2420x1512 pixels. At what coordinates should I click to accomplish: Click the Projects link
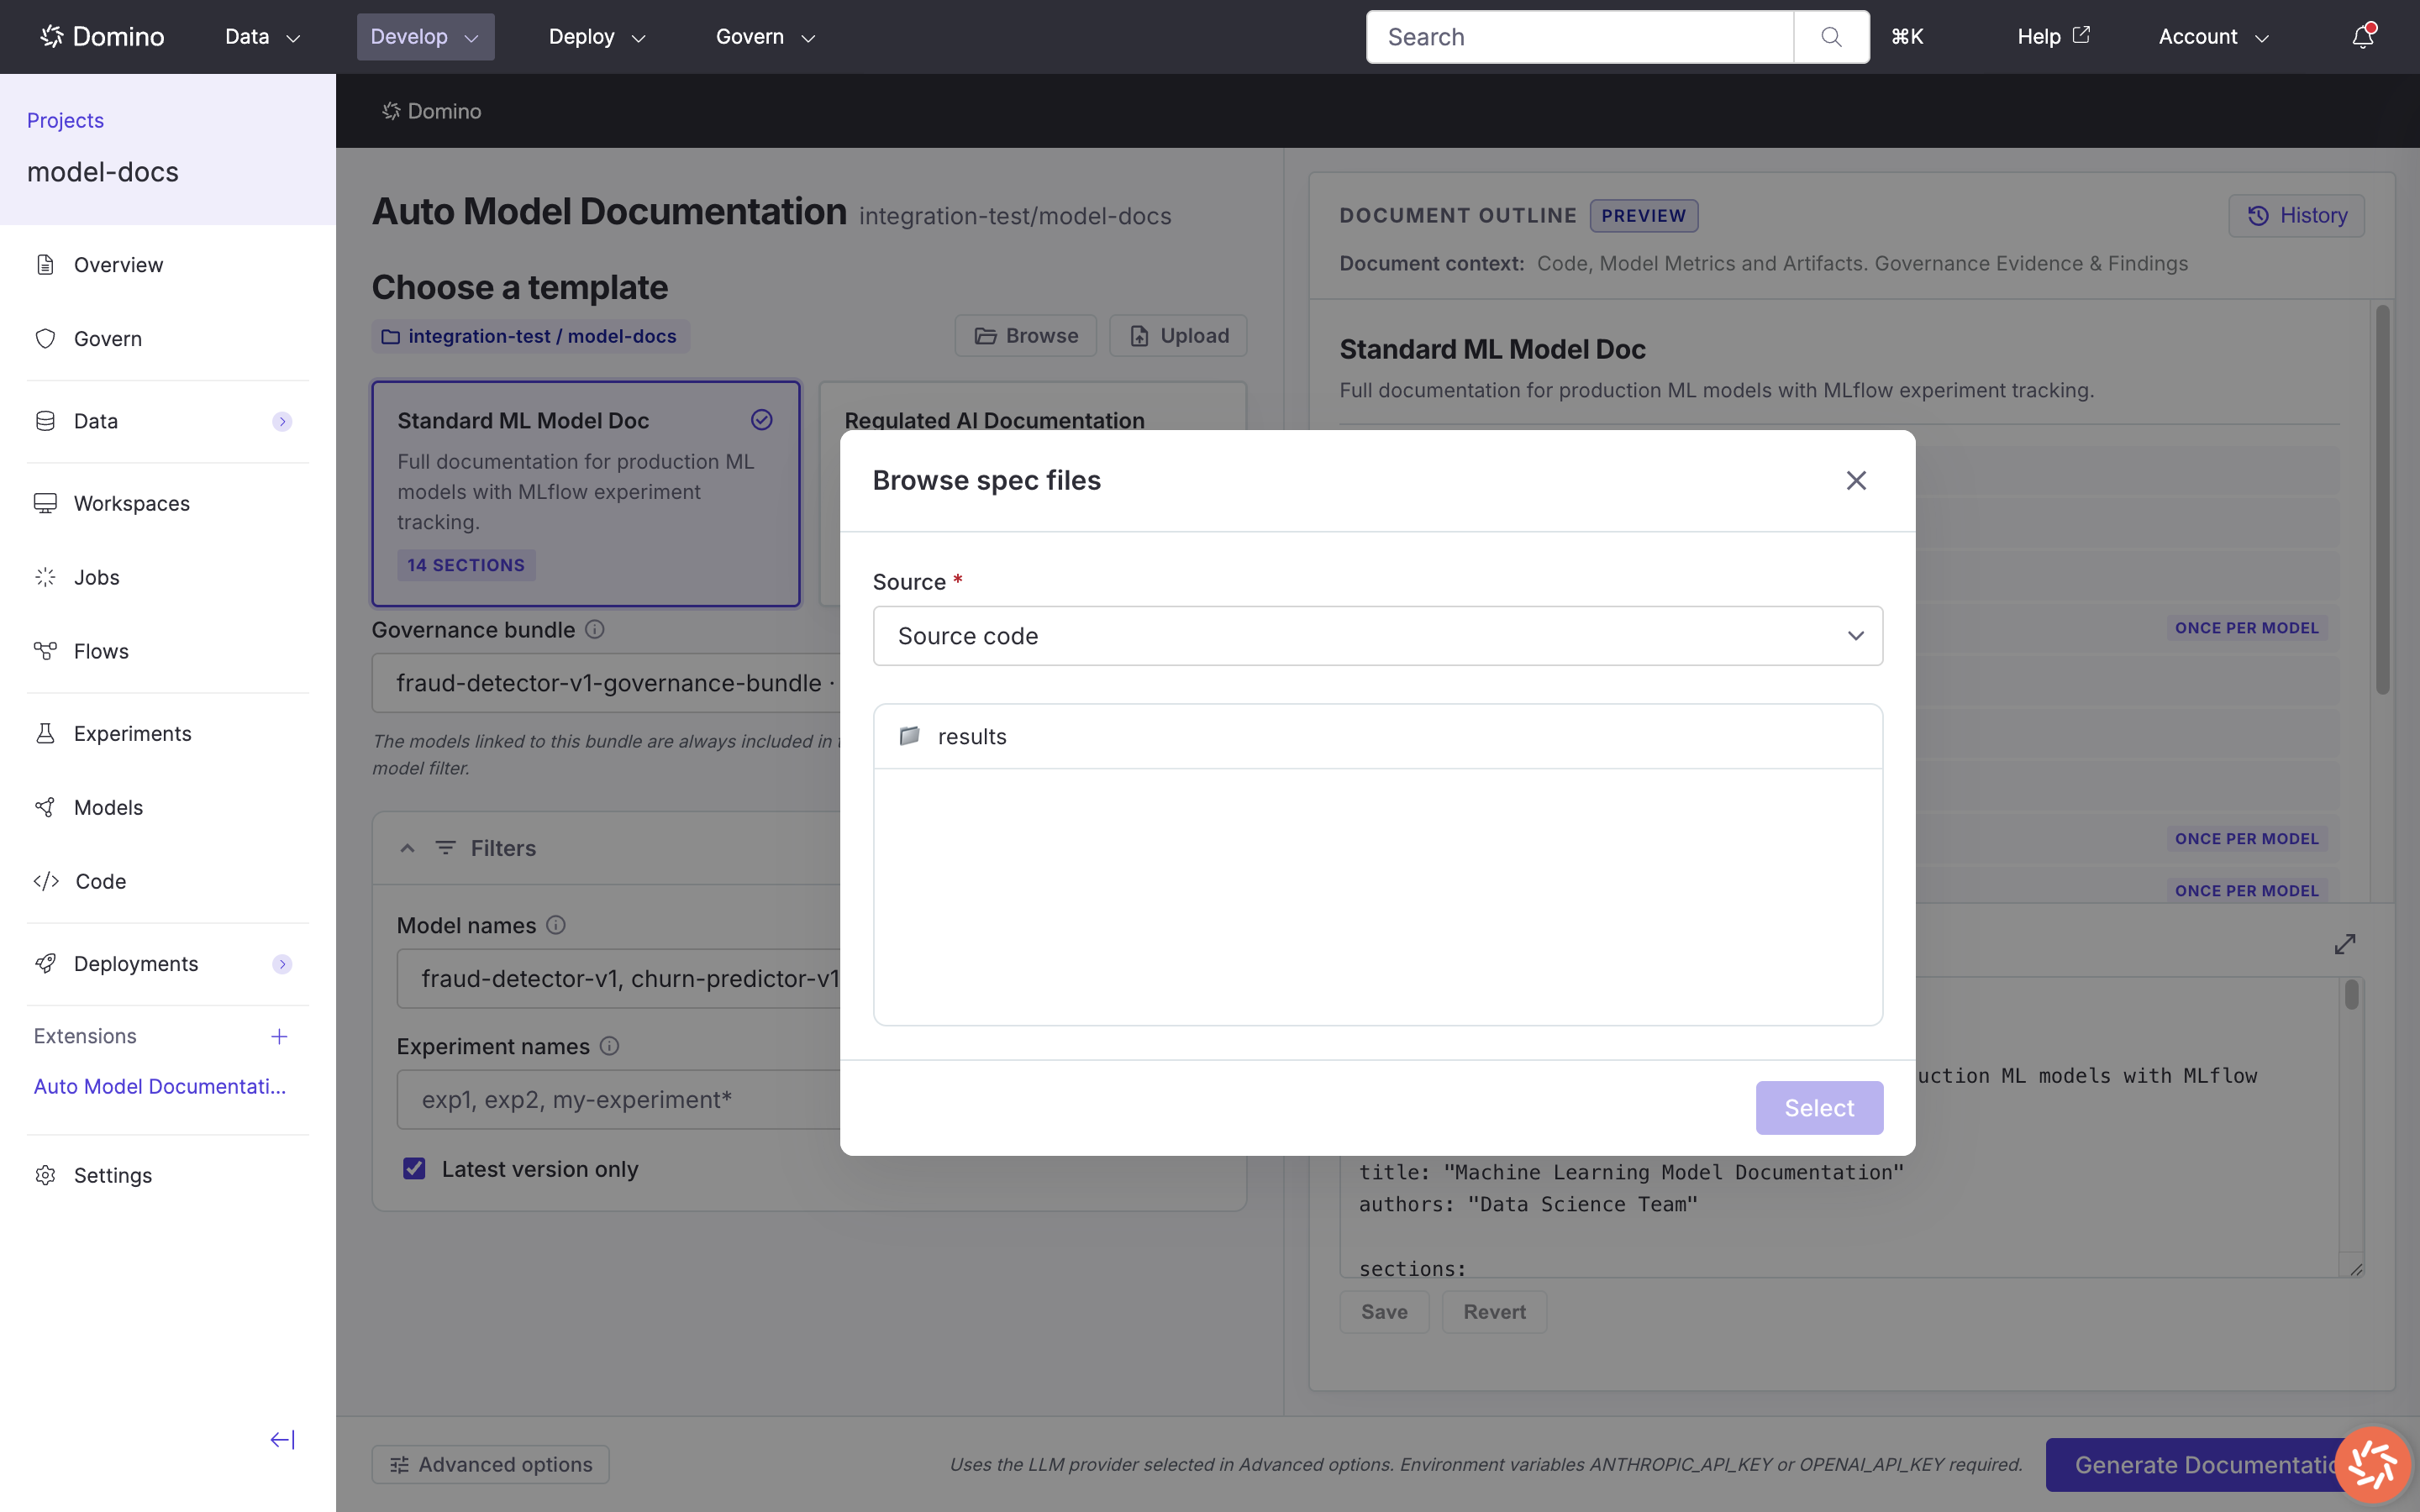tap(65, 120)
